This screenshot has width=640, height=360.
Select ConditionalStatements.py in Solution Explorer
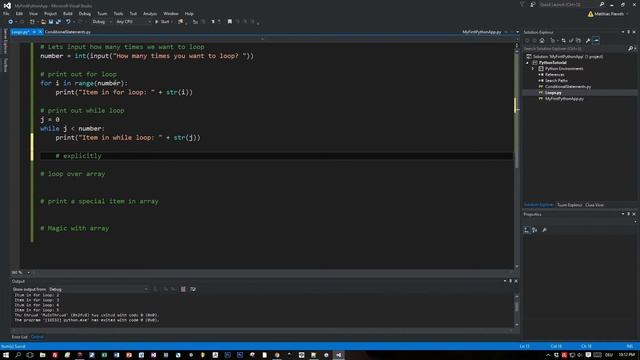(x=568, y=87)
